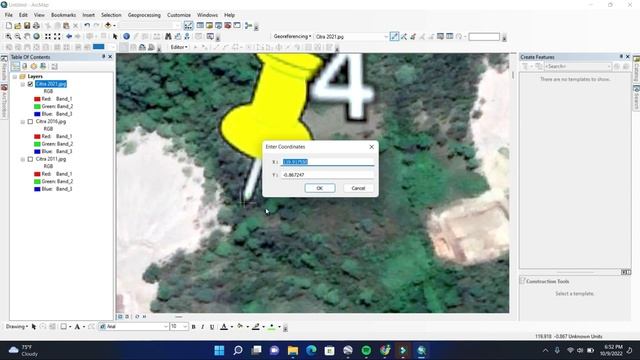Toggle bold text formatting in Drawing toolbar
This screenshot has width=640, height=360.
193,327
